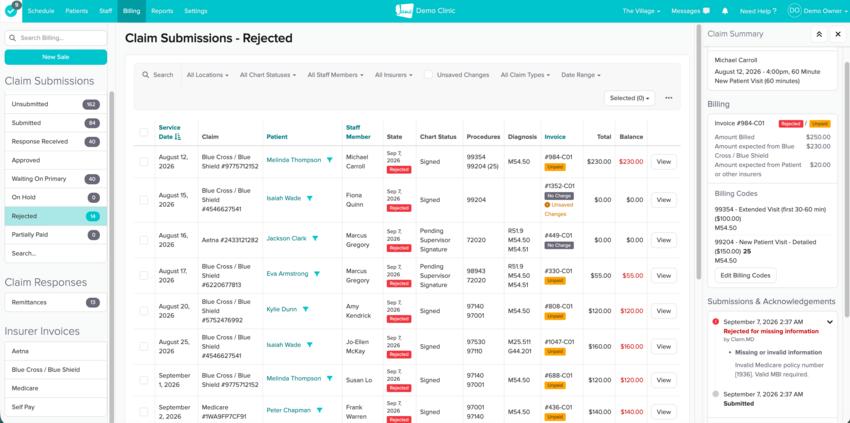The height and width of the screenshot is (423, 850).
Task: Collapse Claim Summary with double-chevron icon
Action: point(819,34)
